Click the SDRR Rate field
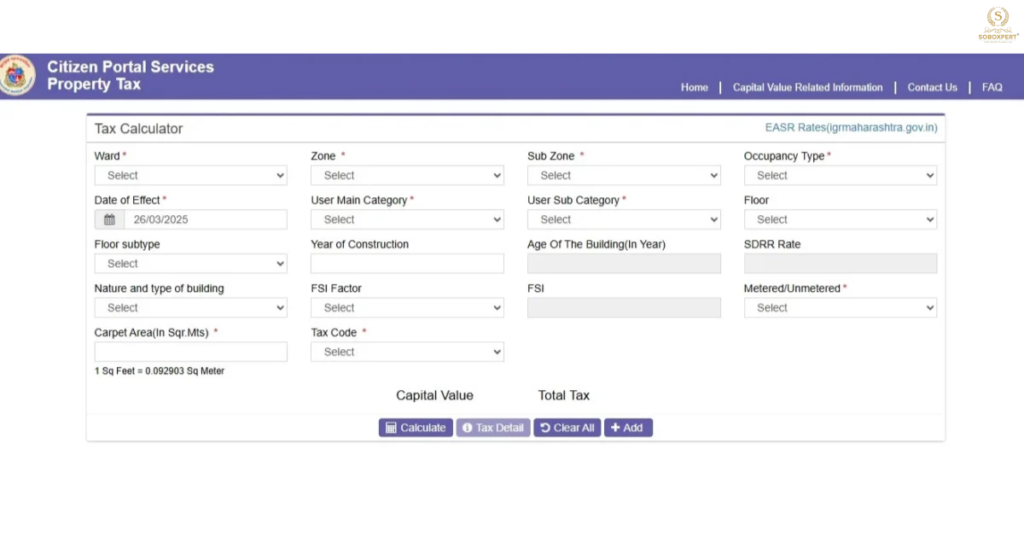The height and width of the screenshot is (536, 1024). pos(840,263)
